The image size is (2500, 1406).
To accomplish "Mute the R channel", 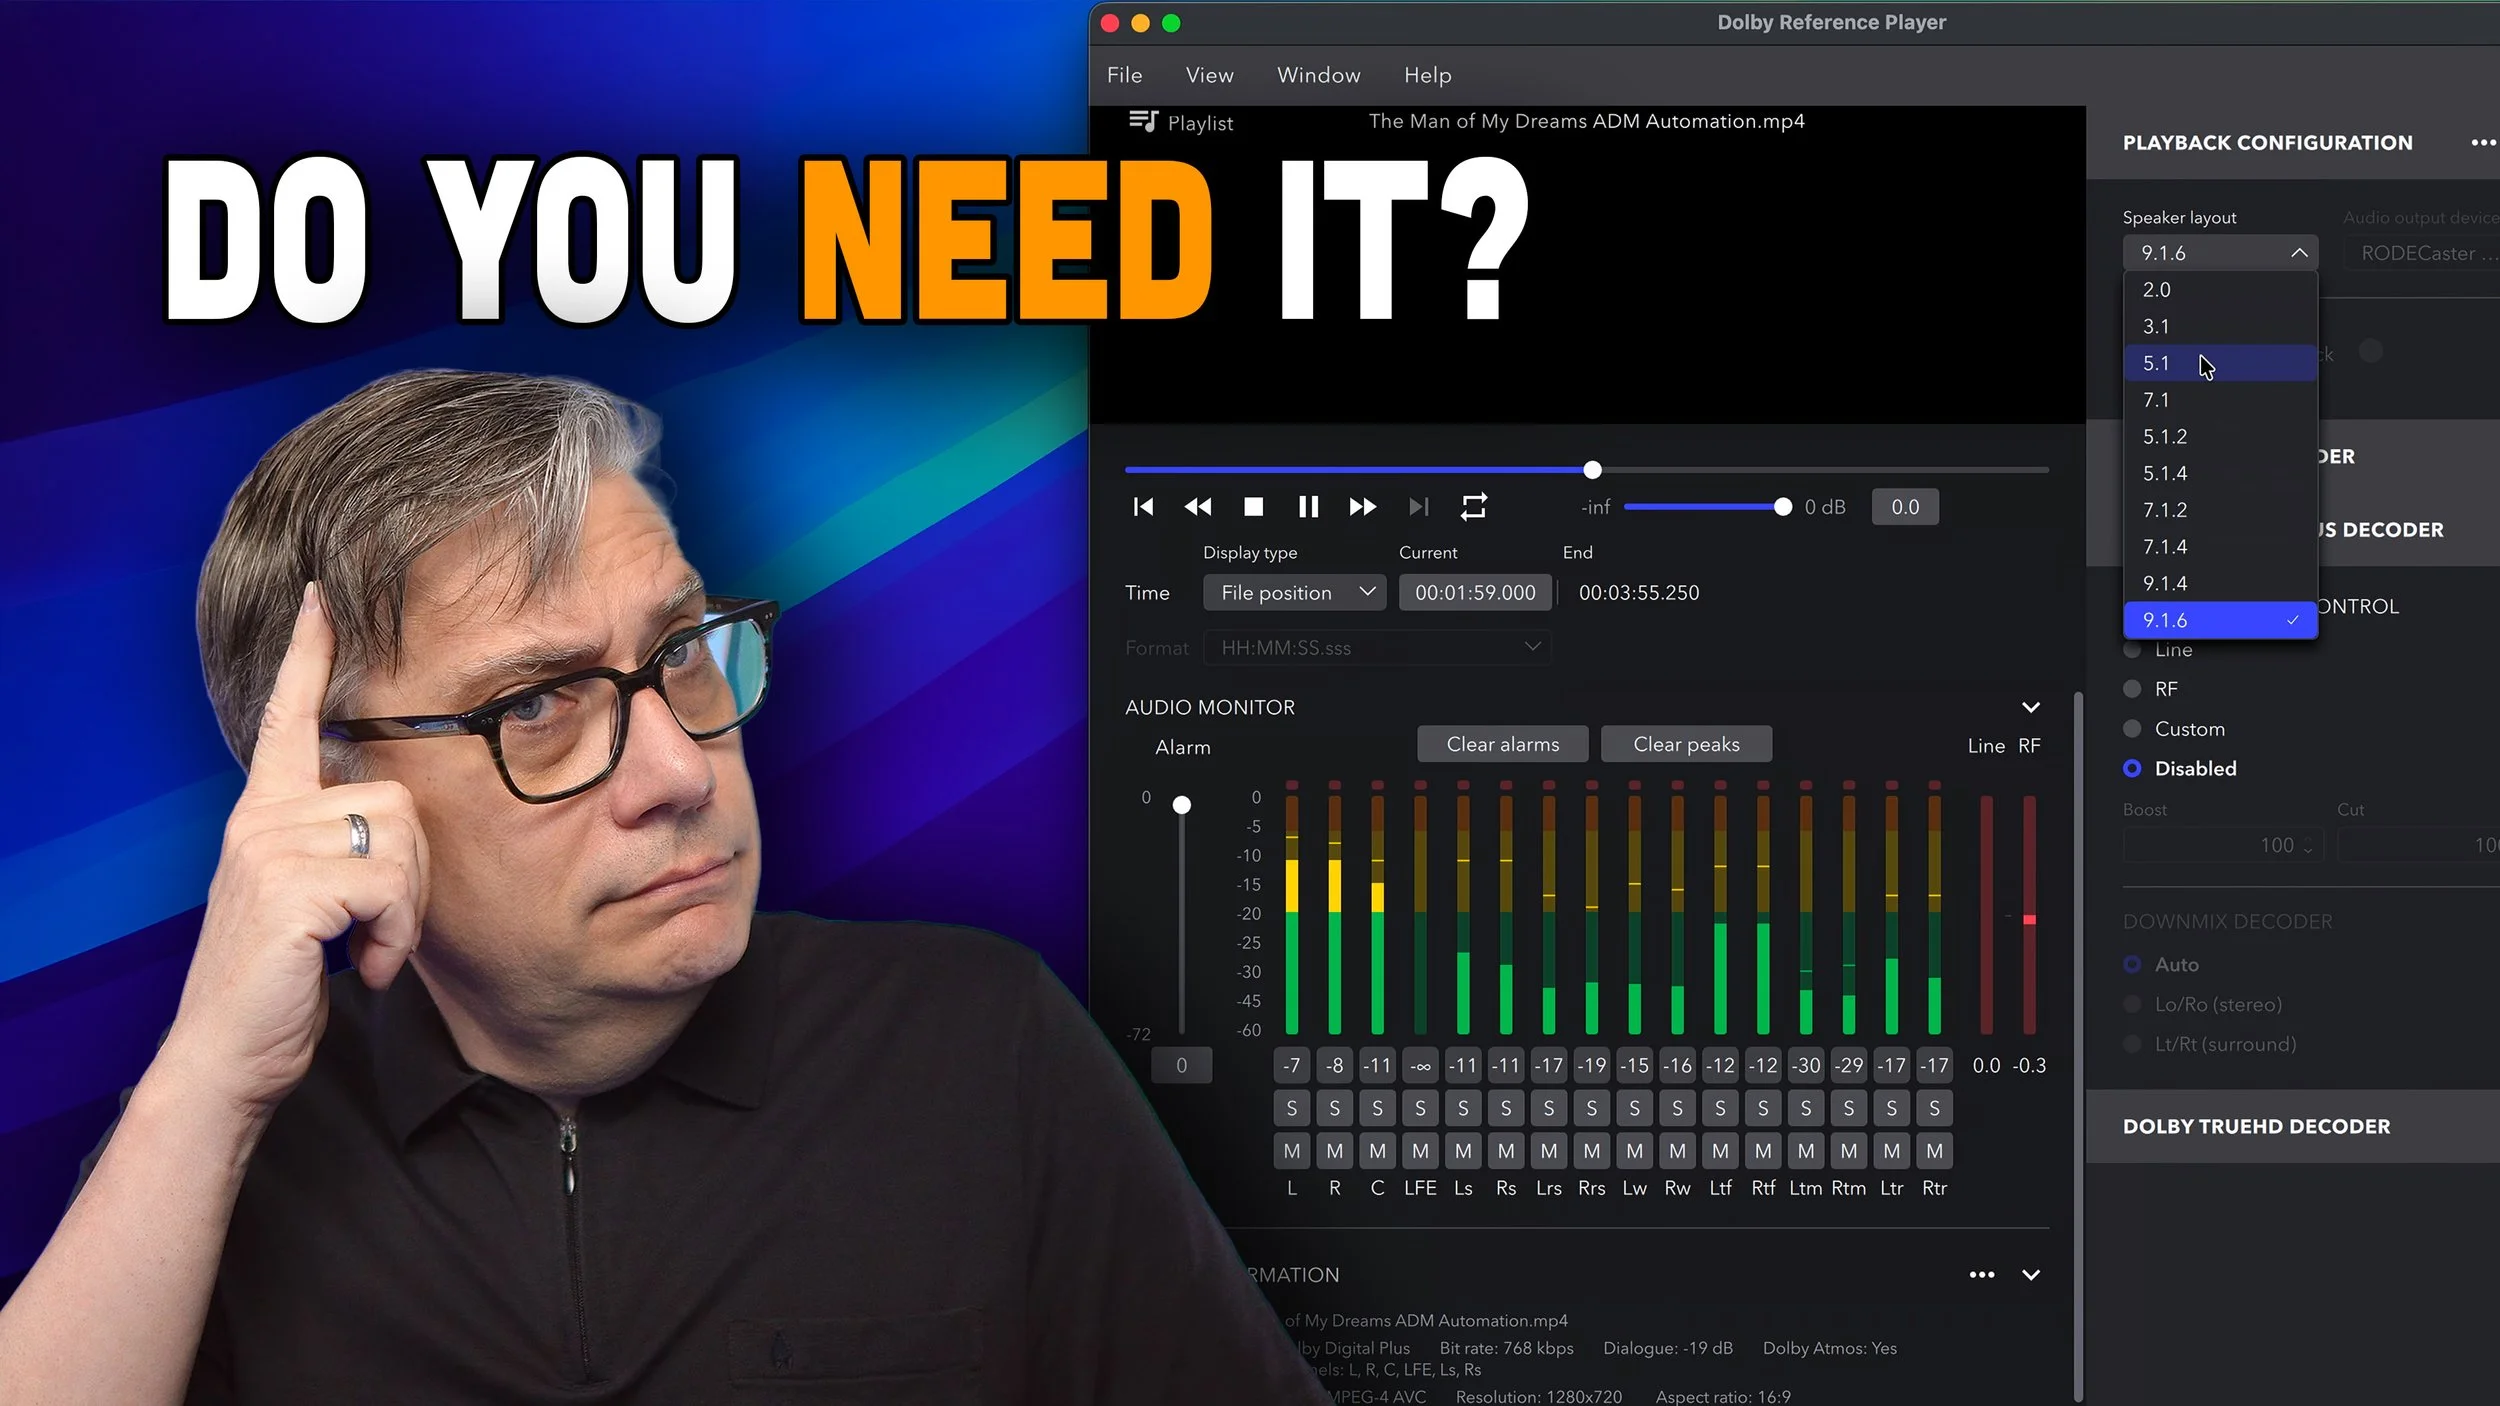I will (x=1335, y=1151).
